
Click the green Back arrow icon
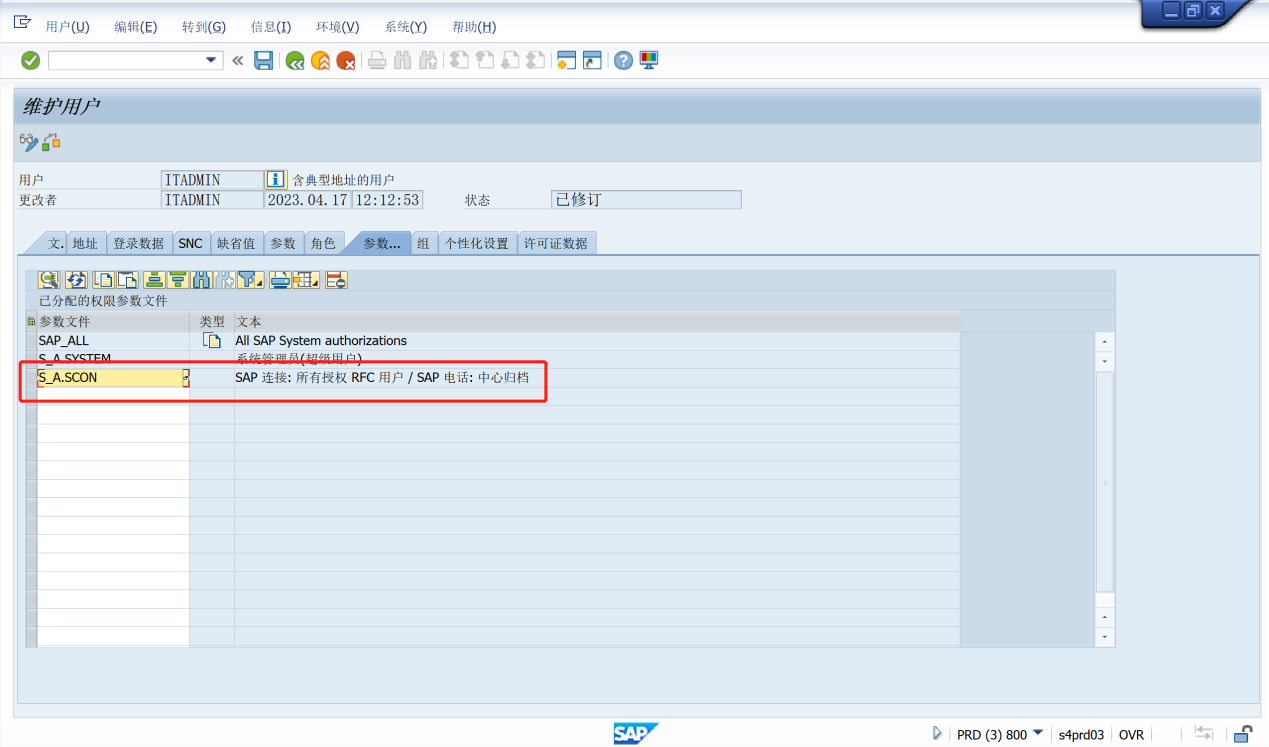pos(295,61)
